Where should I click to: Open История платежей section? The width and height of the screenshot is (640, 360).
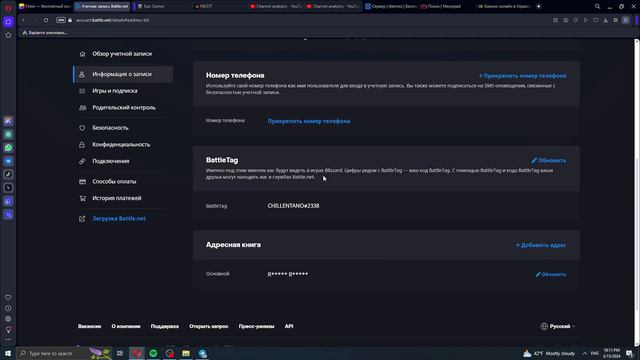click(x=117, y=198)
